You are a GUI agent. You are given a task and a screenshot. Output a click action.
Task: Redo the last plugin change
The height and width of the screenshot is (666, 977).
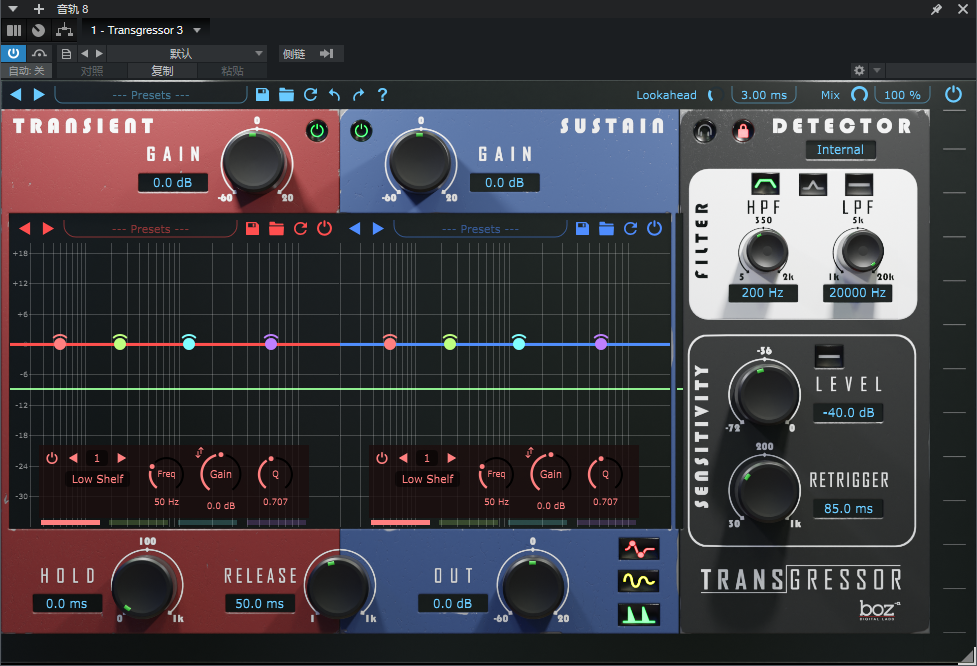pos(358,95)
